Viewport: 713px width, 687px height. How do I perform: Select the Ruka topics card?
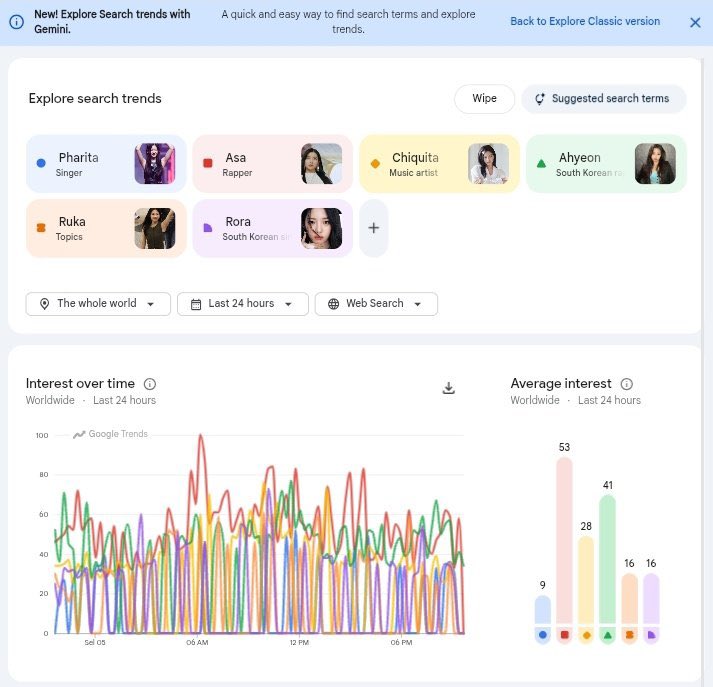coord(106,228)
